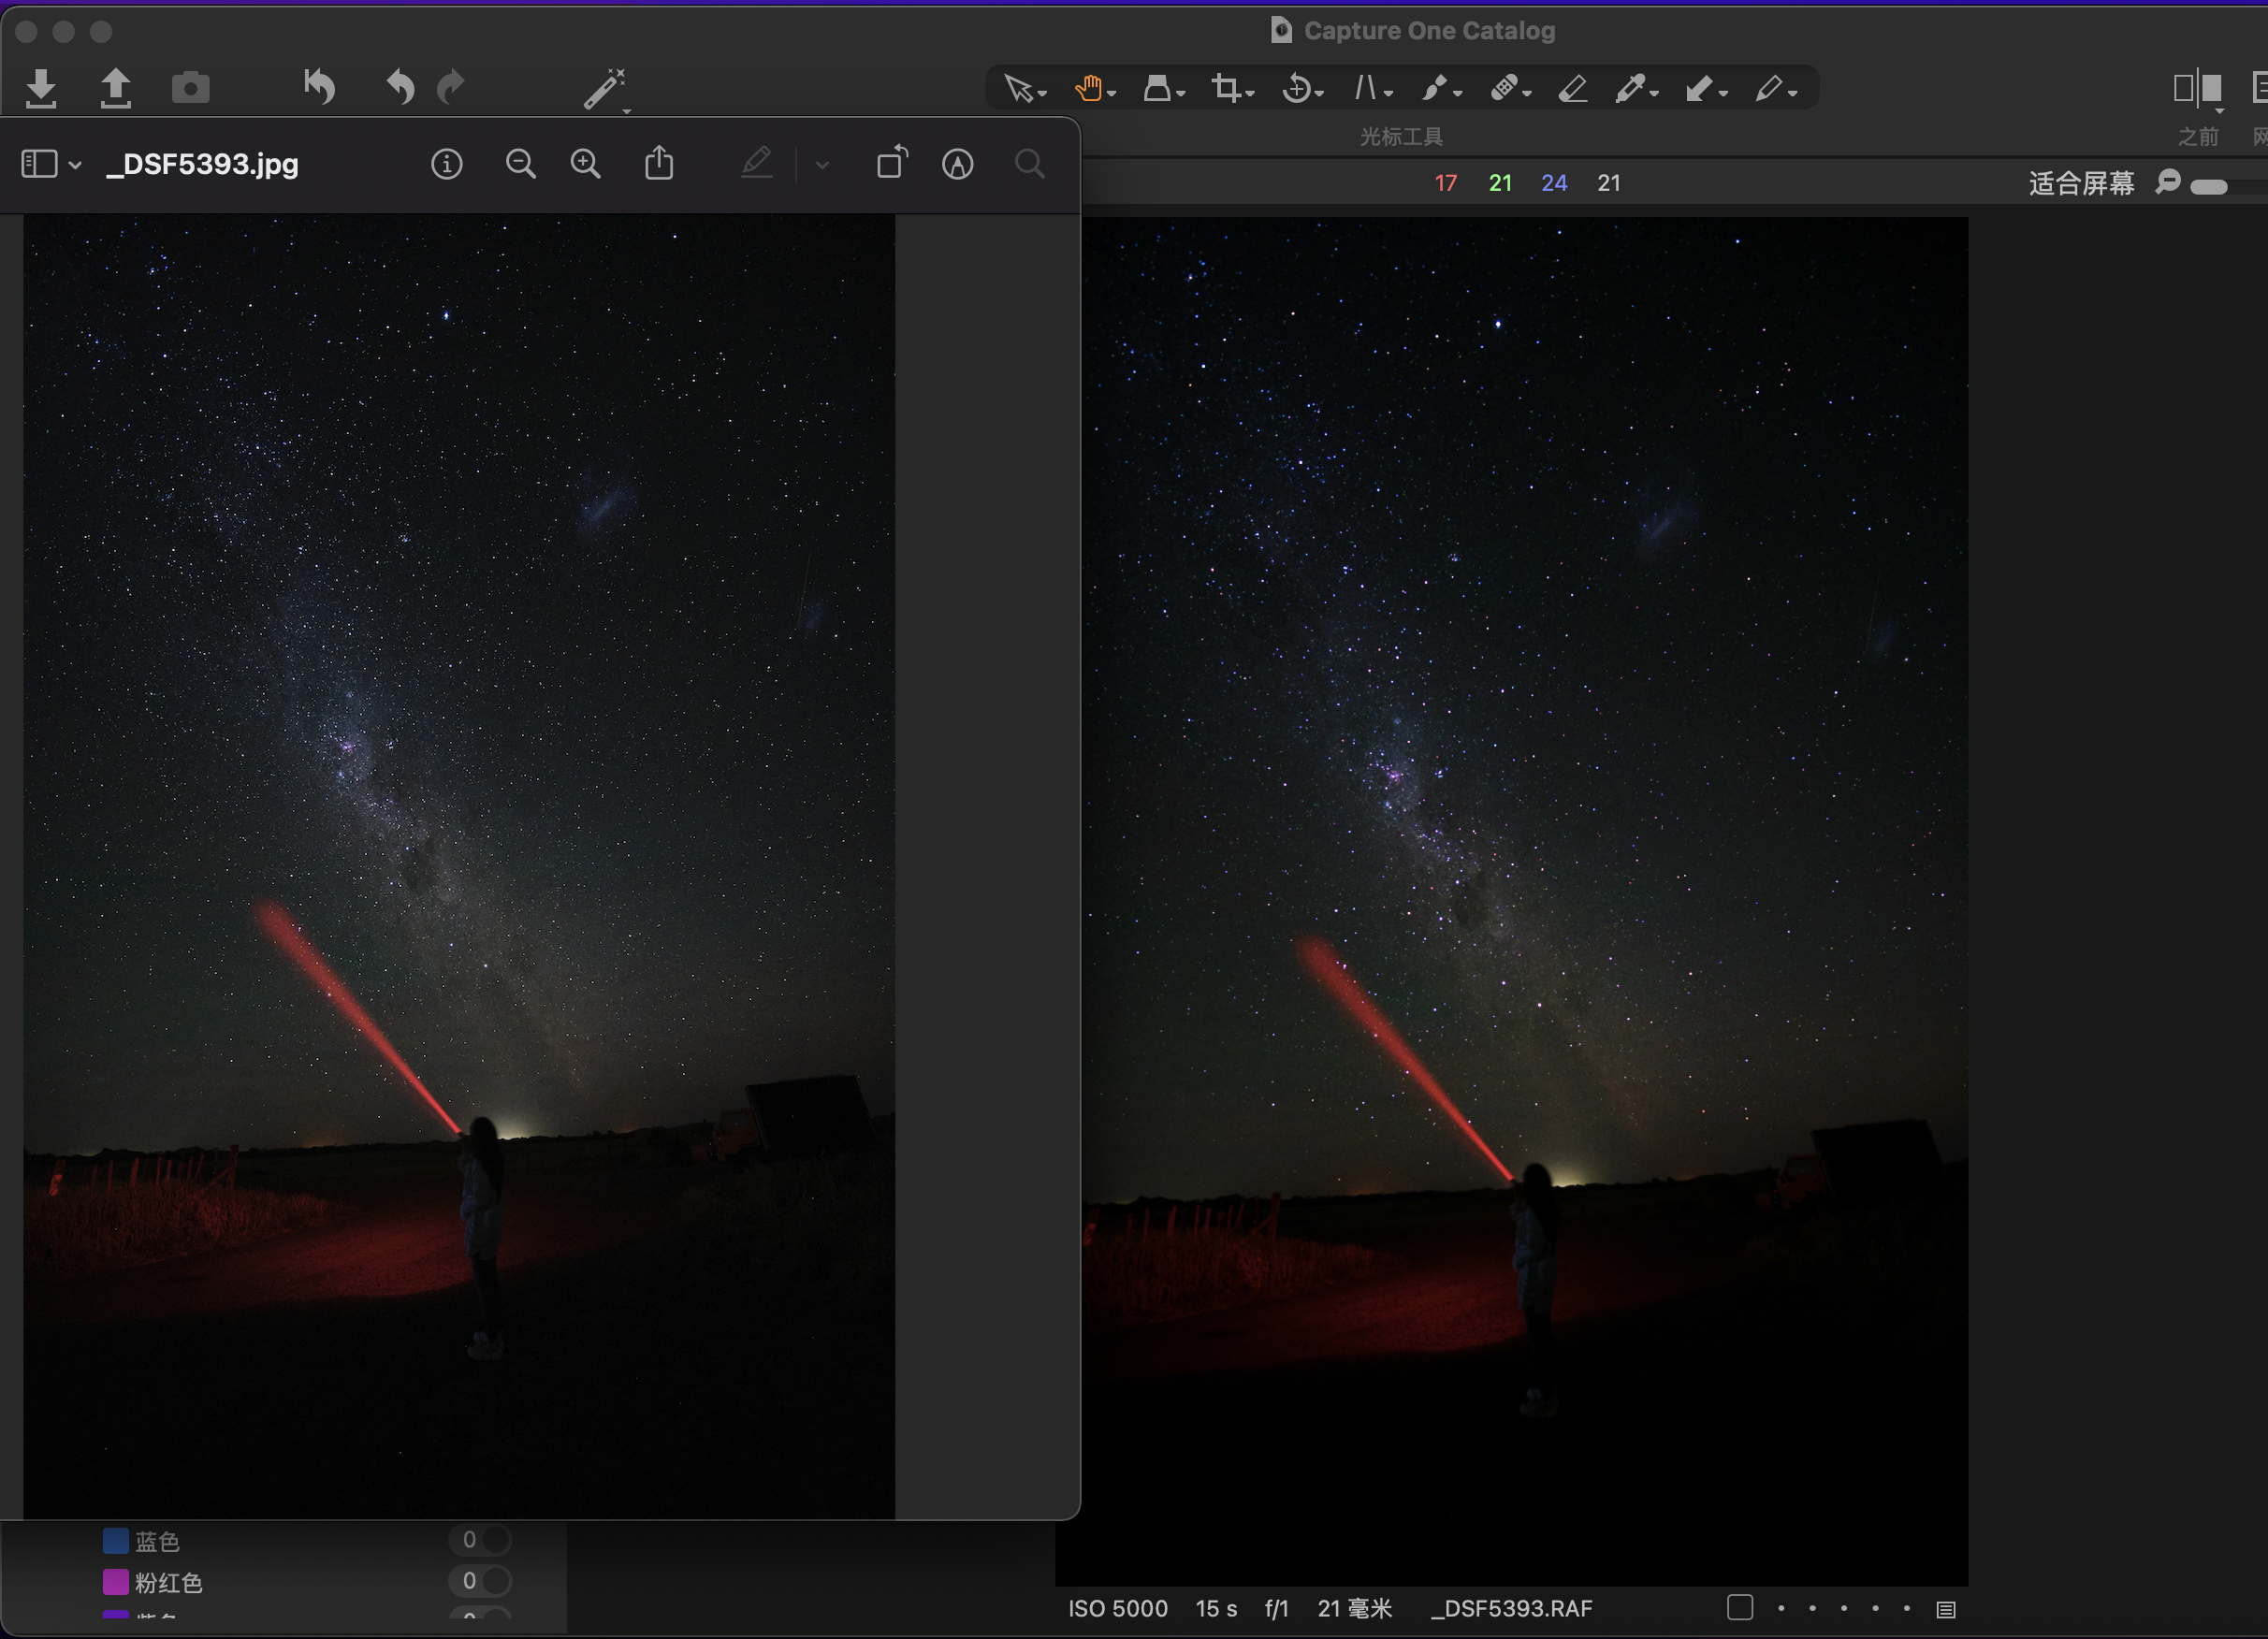The width and height of the screenshot is (2268, 1639).
Task: Select the Annotations pencil tool
Action: tap(1769, 89)
